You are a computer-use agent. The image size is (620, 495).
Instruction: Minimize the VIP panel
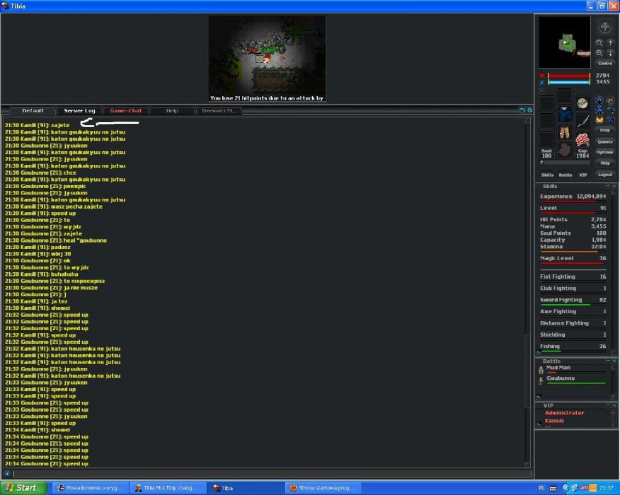pyautogui.click(x=608, y=405)
